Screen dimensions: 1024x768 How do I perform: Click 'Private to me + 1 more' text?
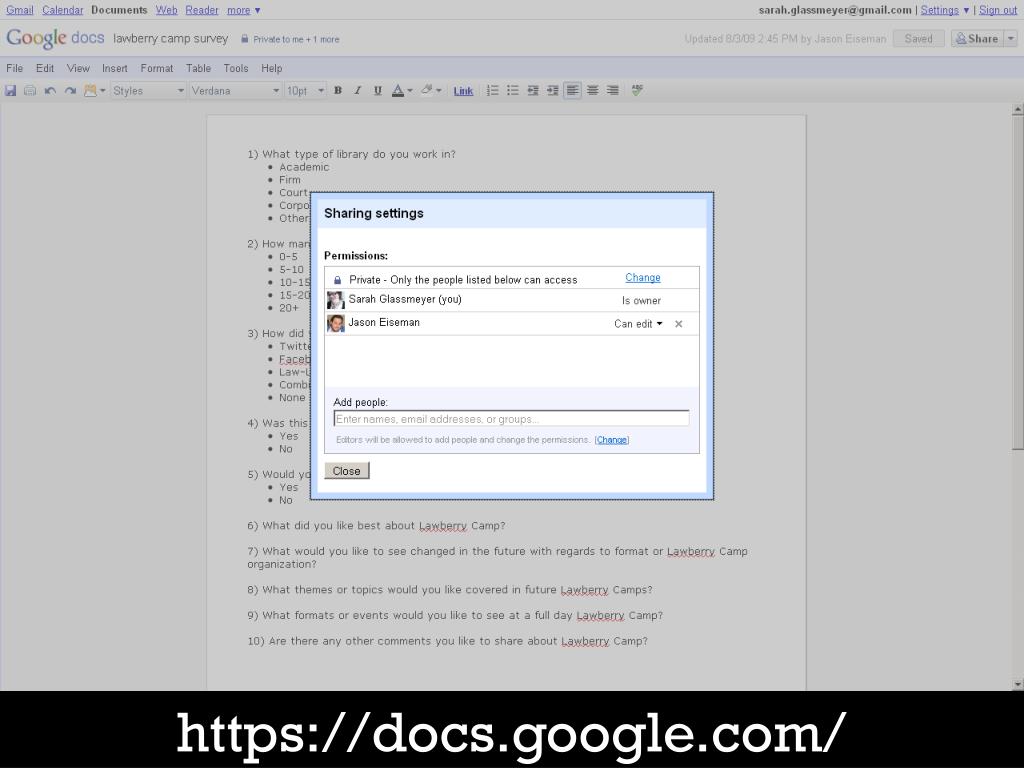(296, 39)
